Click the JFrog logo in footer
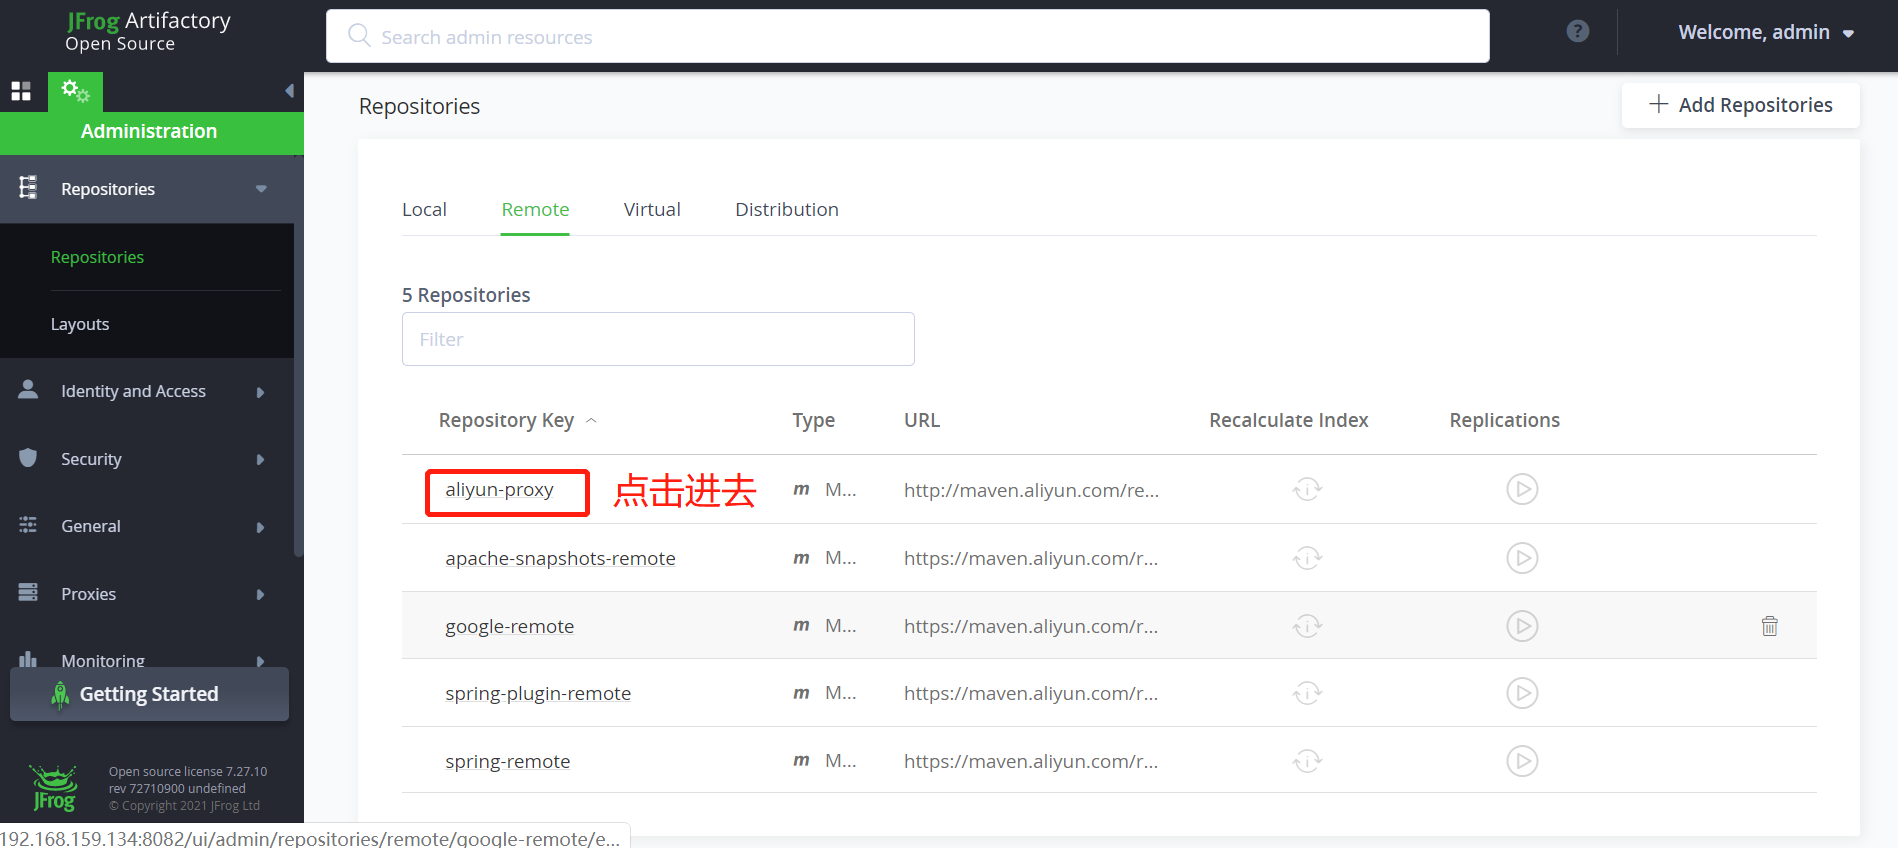Screen dimensions: 1898x848 54,788
